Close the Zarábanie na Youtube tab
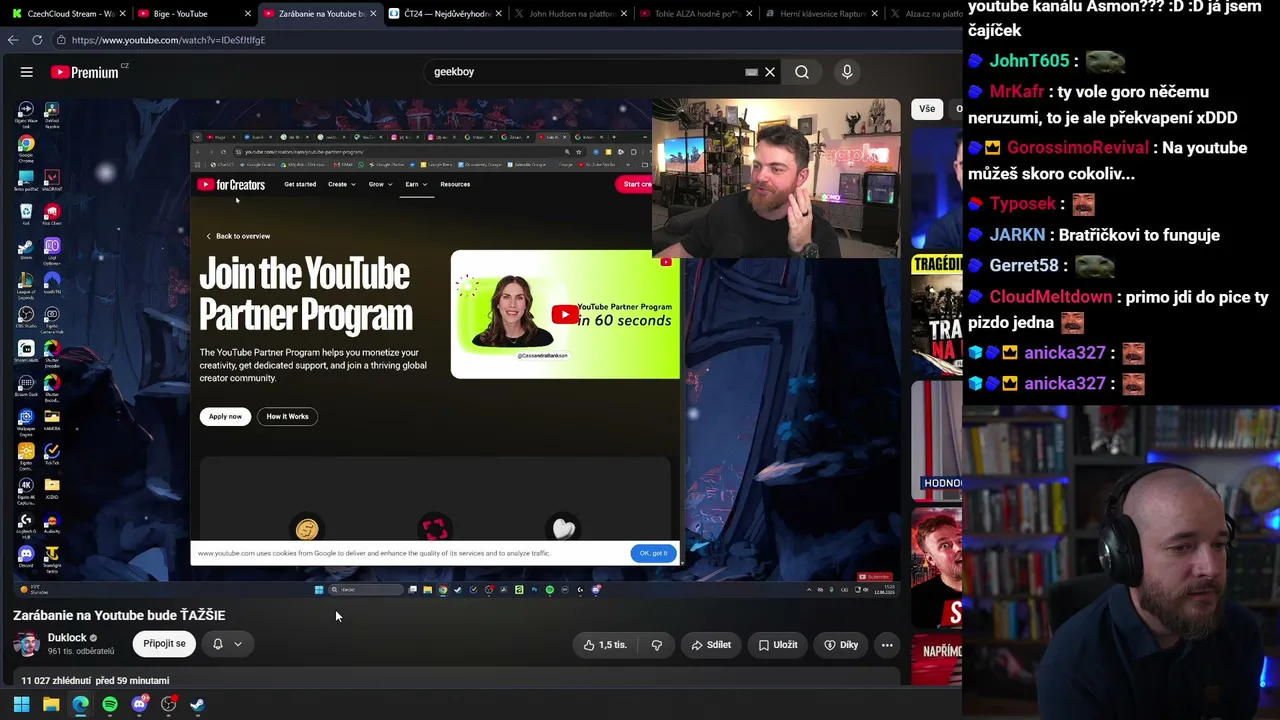This screenshot has height=720, width=1280. (373, 14)
